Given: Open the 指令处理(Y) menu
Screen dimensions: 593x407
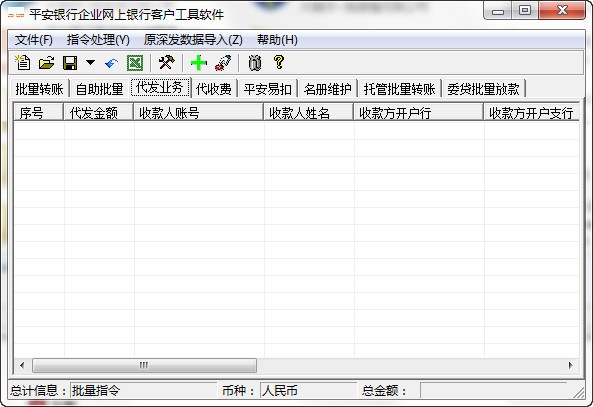Looking at the screenshot, I should coord(98,40).
